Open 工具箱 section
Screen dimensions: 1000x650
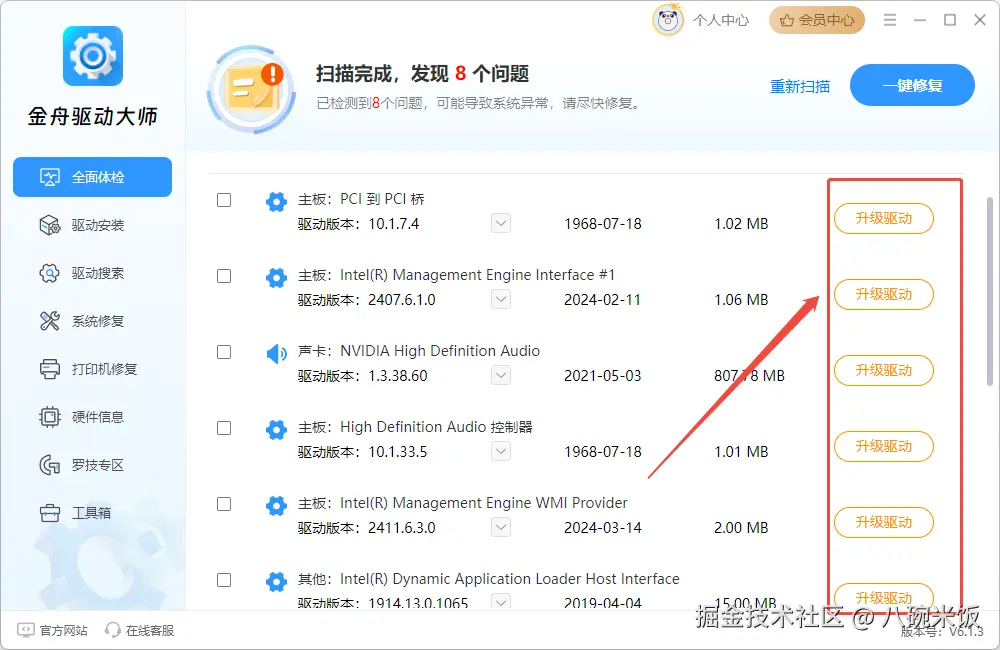pos(92,512)
